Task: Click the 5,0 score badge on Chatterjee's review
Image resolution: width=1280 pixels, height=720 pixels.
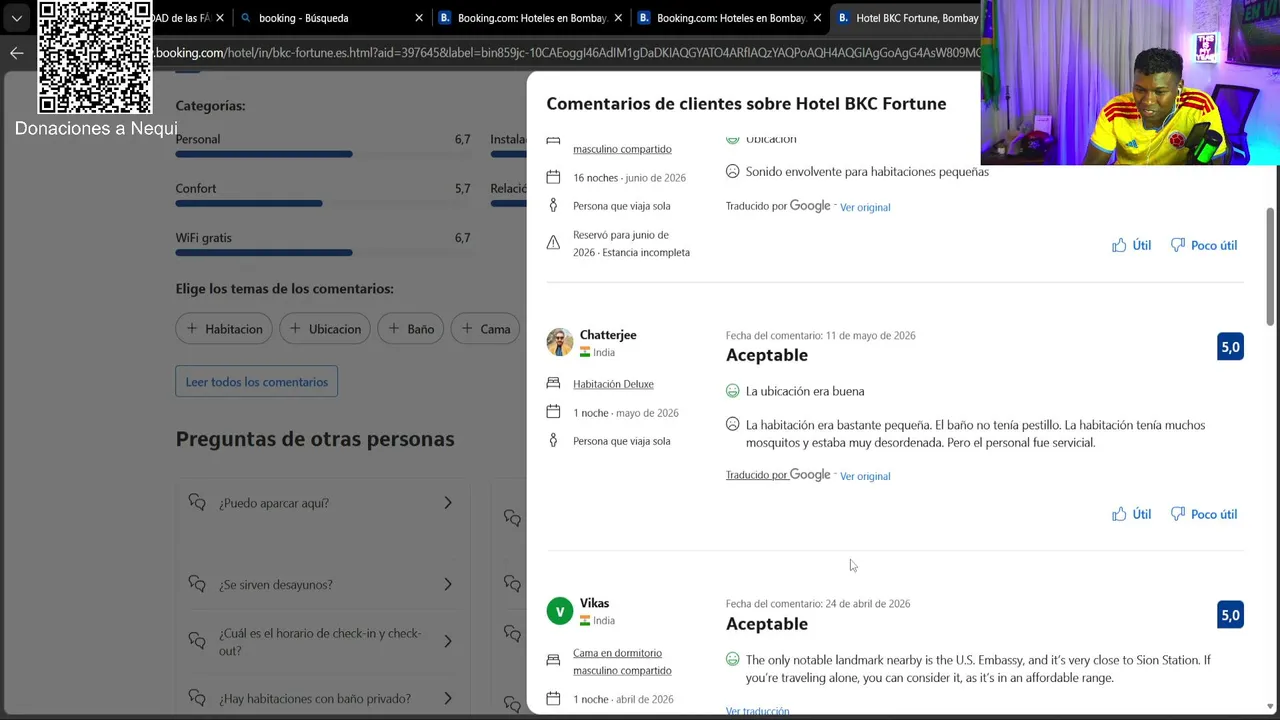Action: point(1230,347)
